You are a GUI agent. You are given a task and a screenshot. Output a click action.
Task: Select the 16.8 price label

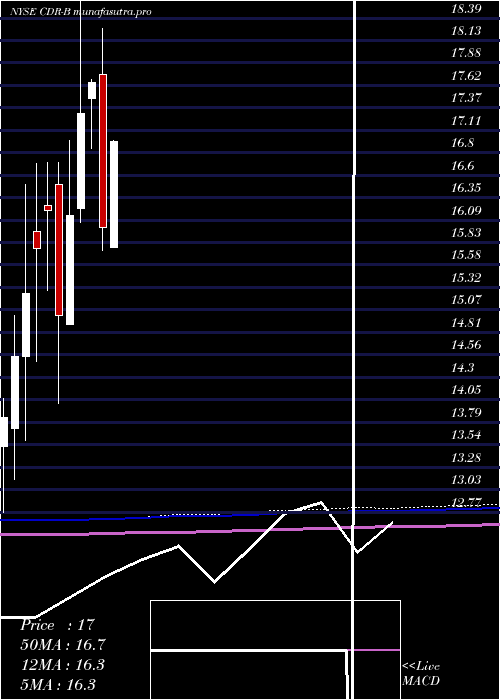click(463, 143)
